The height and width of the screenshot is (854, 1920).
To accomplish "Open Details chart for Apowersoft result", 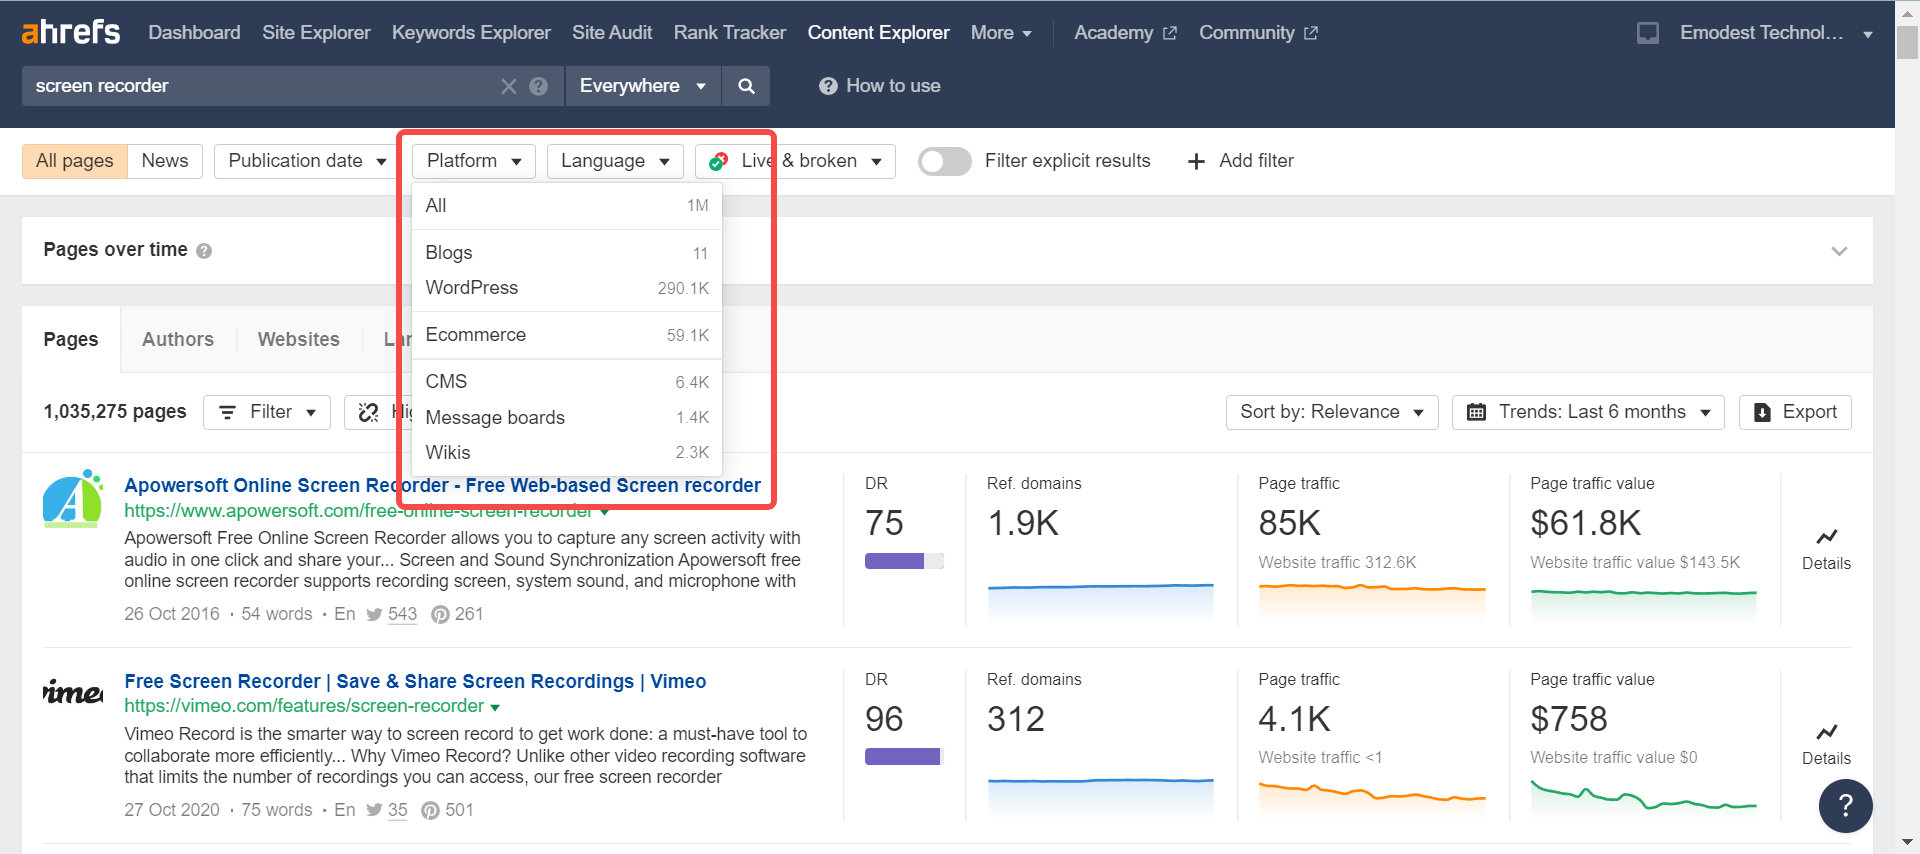I will click(x=1826, y=549).
